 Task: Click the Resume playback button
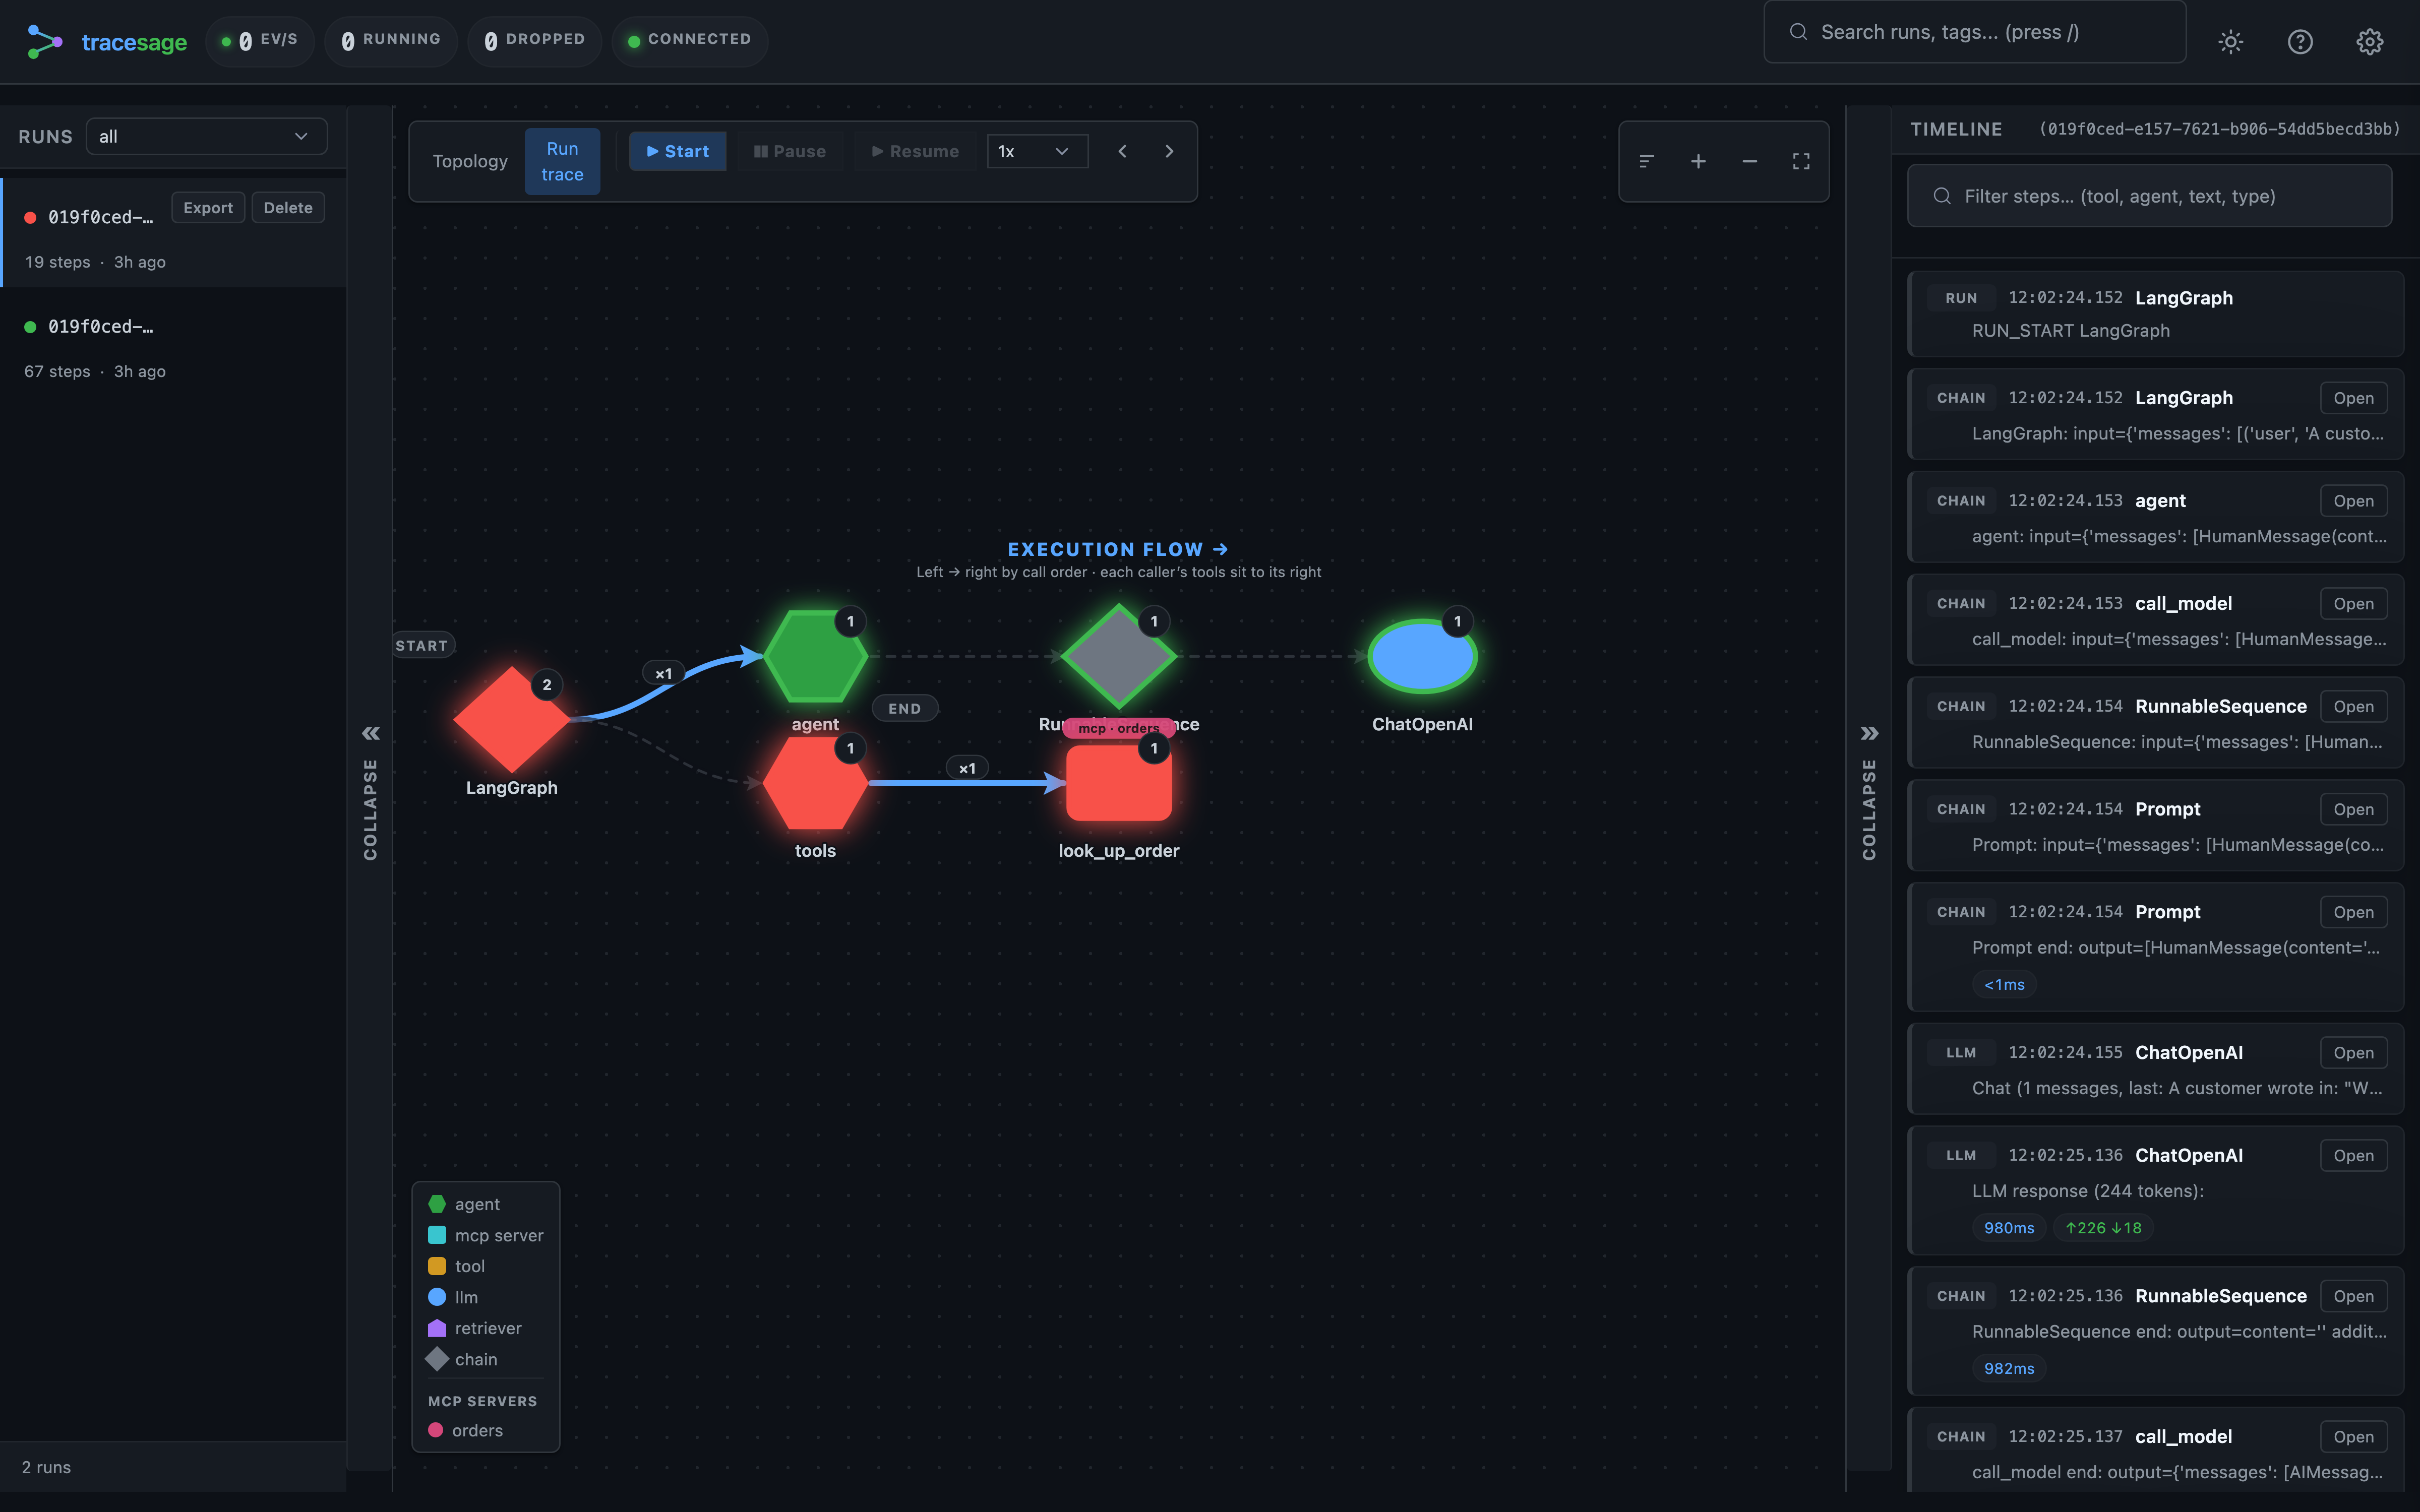point(915,151)
